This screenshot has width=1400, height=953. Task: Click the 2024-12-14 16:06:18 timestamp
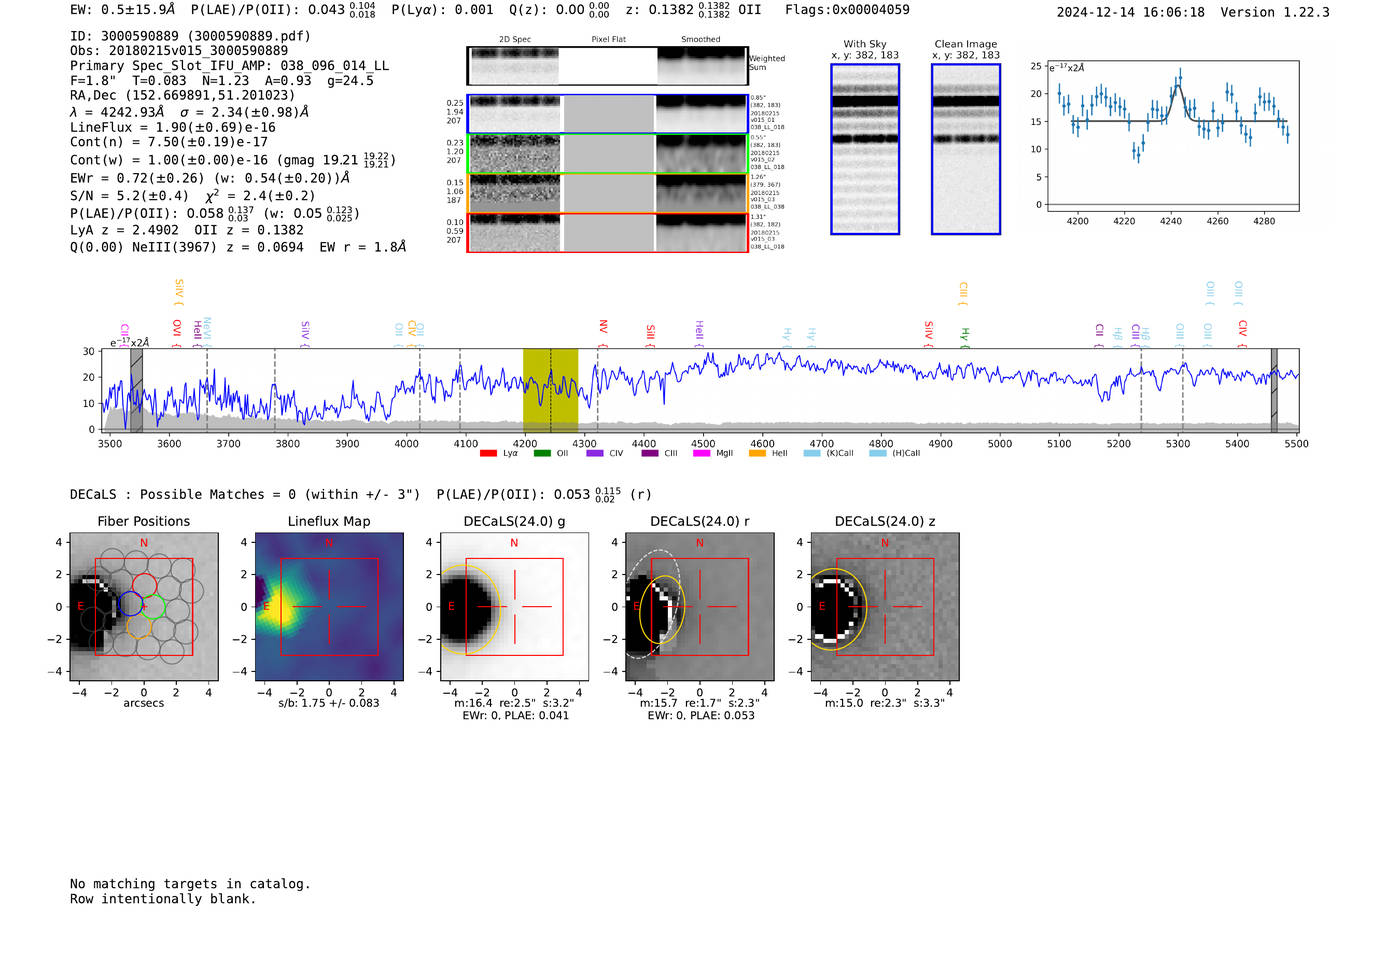(1131, 12)
